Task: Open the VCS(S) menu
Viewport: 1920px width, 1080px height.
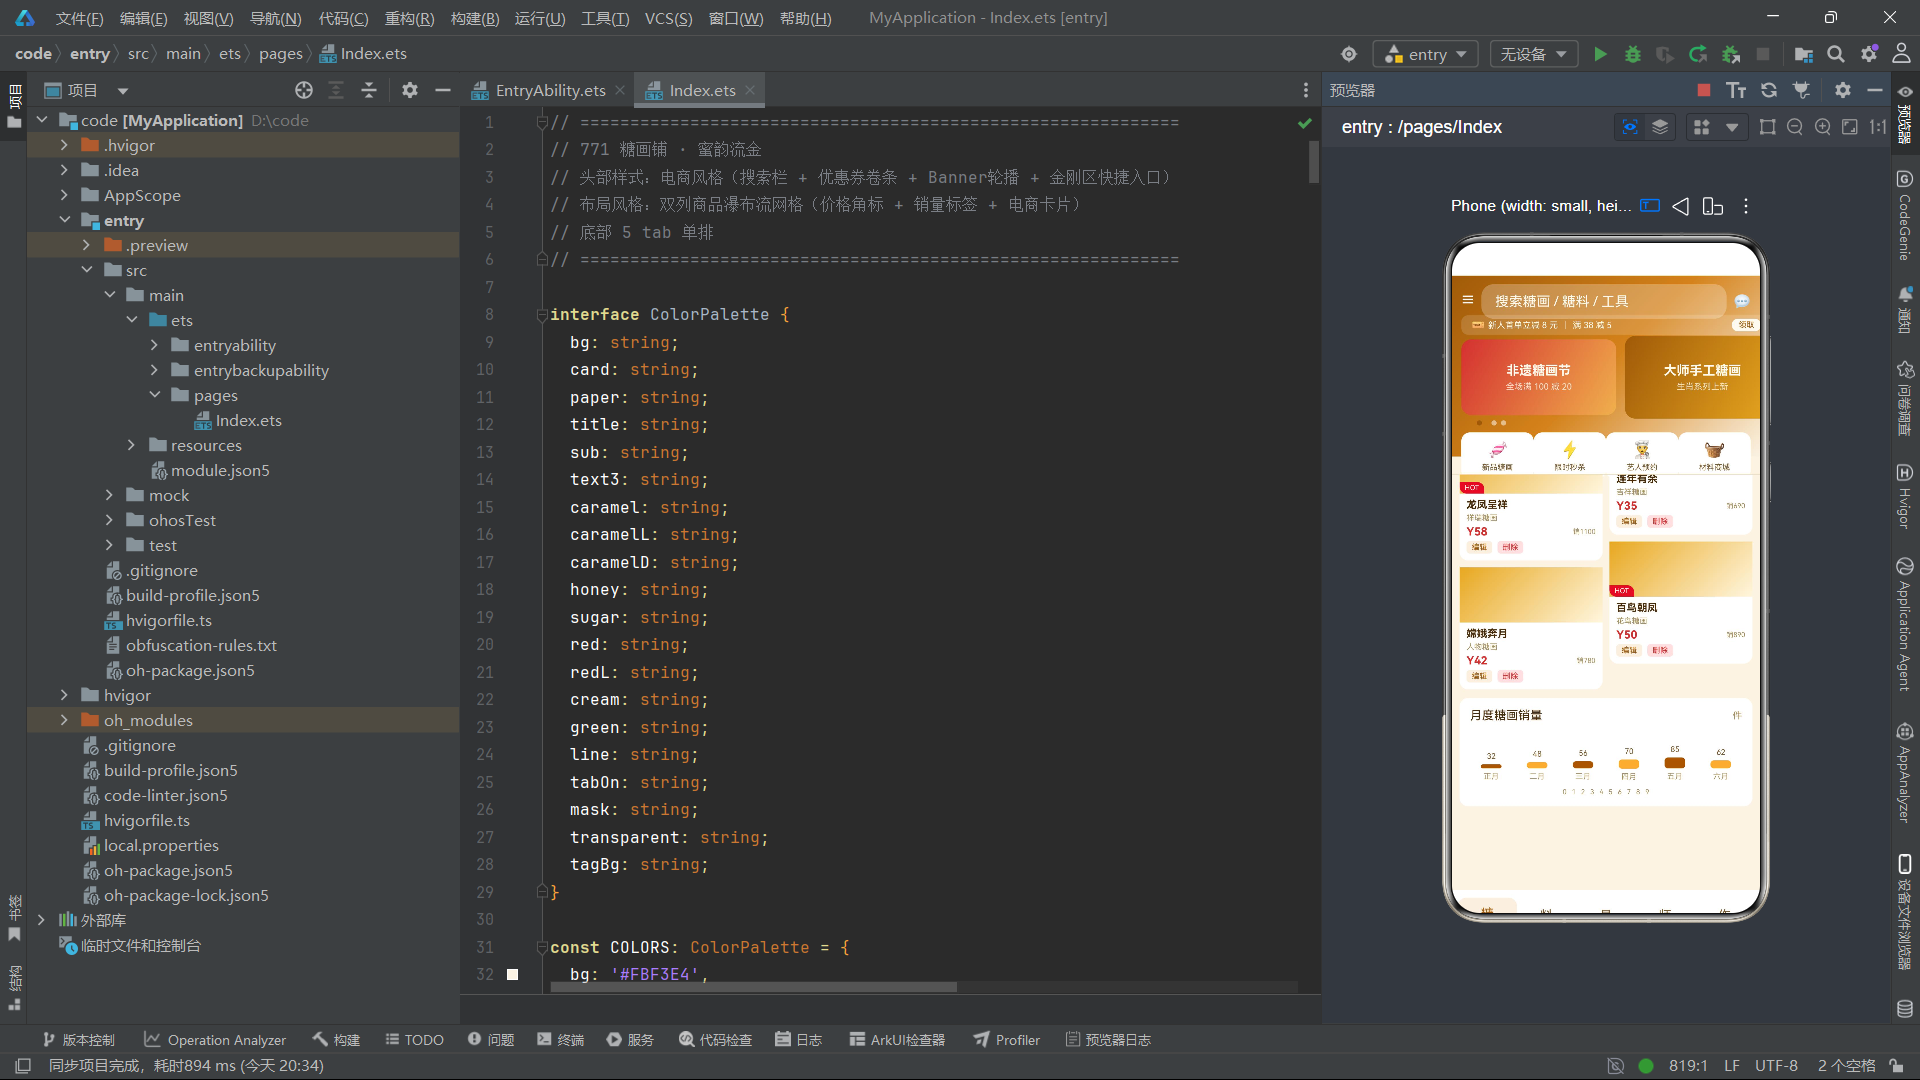Action: coord(668,18)
